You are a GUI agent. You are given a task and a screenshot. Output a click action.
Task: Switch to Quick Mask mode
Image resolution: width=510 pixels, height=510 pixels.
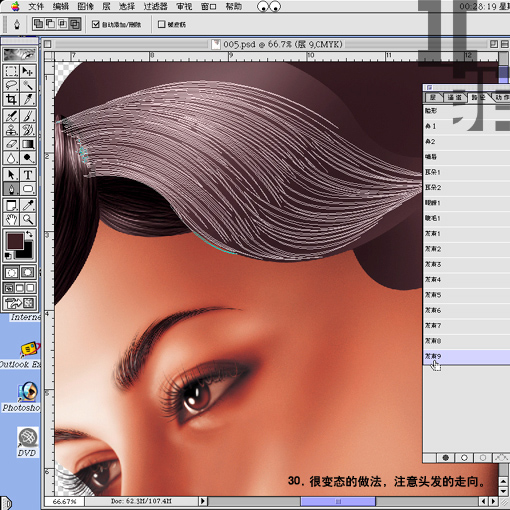(x=28, y=273)
